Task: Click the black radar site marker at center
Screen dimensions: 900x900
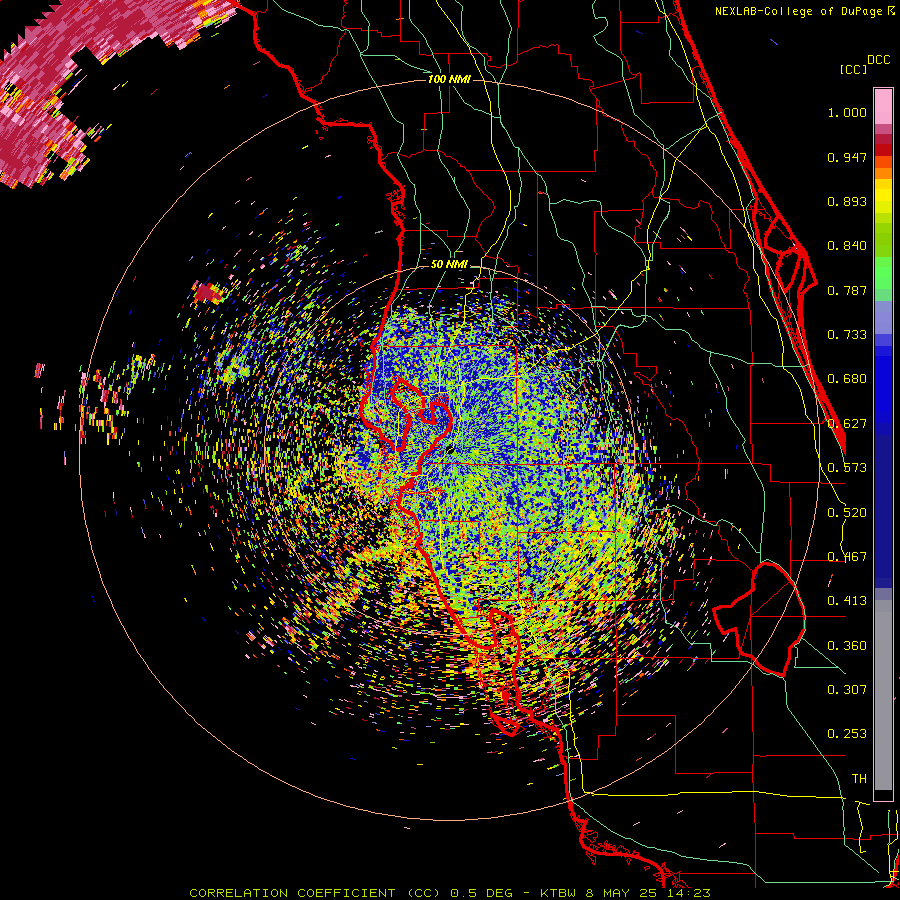Action: click(x=451, y=451)
